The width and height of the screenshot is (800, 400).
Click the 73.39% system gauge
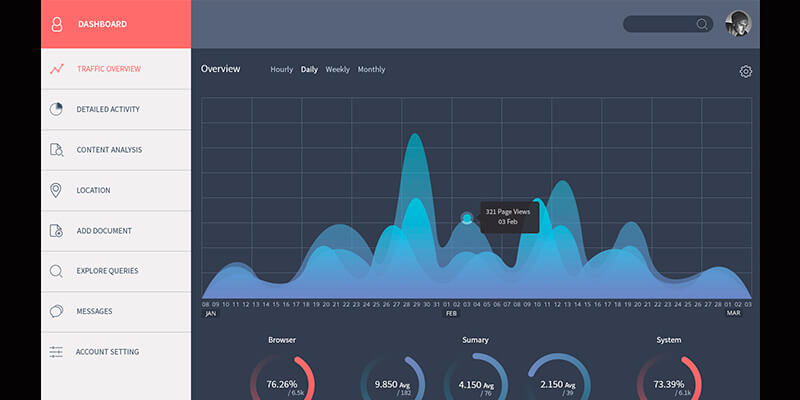tap(669, 378)
